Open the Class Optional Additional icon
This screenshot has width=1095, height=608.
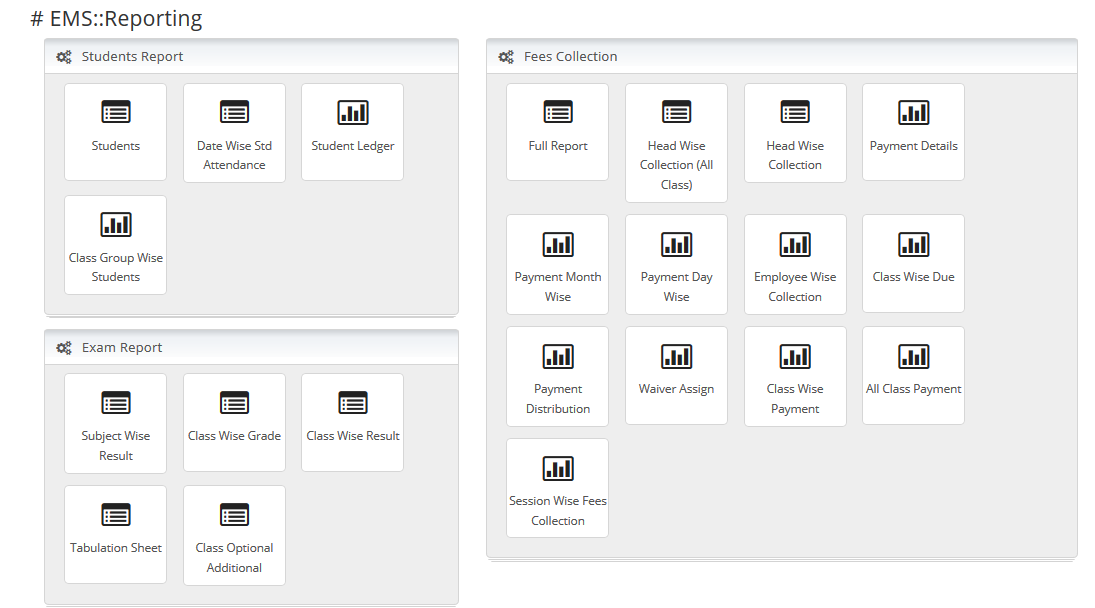click(234, 515)
